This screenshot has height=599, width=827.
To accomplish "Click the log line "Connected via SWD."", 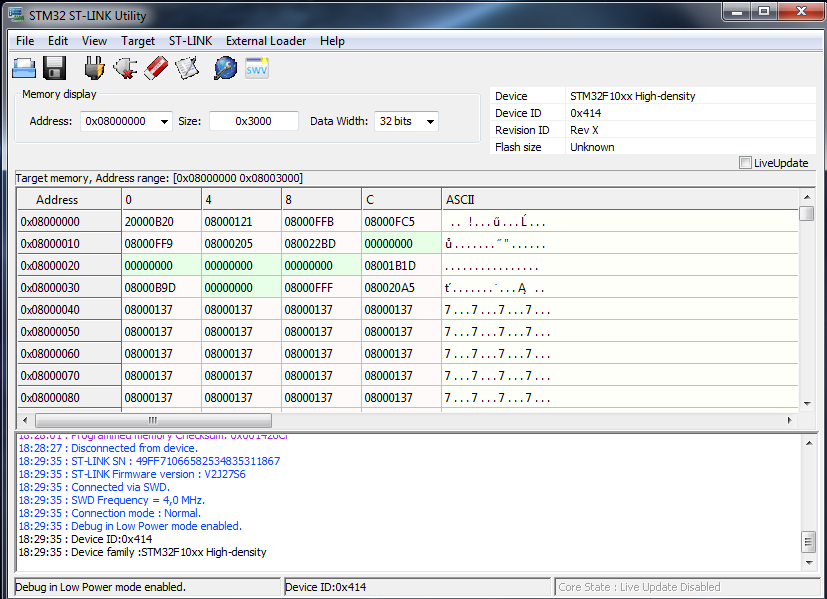I will pyautogui.click(x=94, y=487).
